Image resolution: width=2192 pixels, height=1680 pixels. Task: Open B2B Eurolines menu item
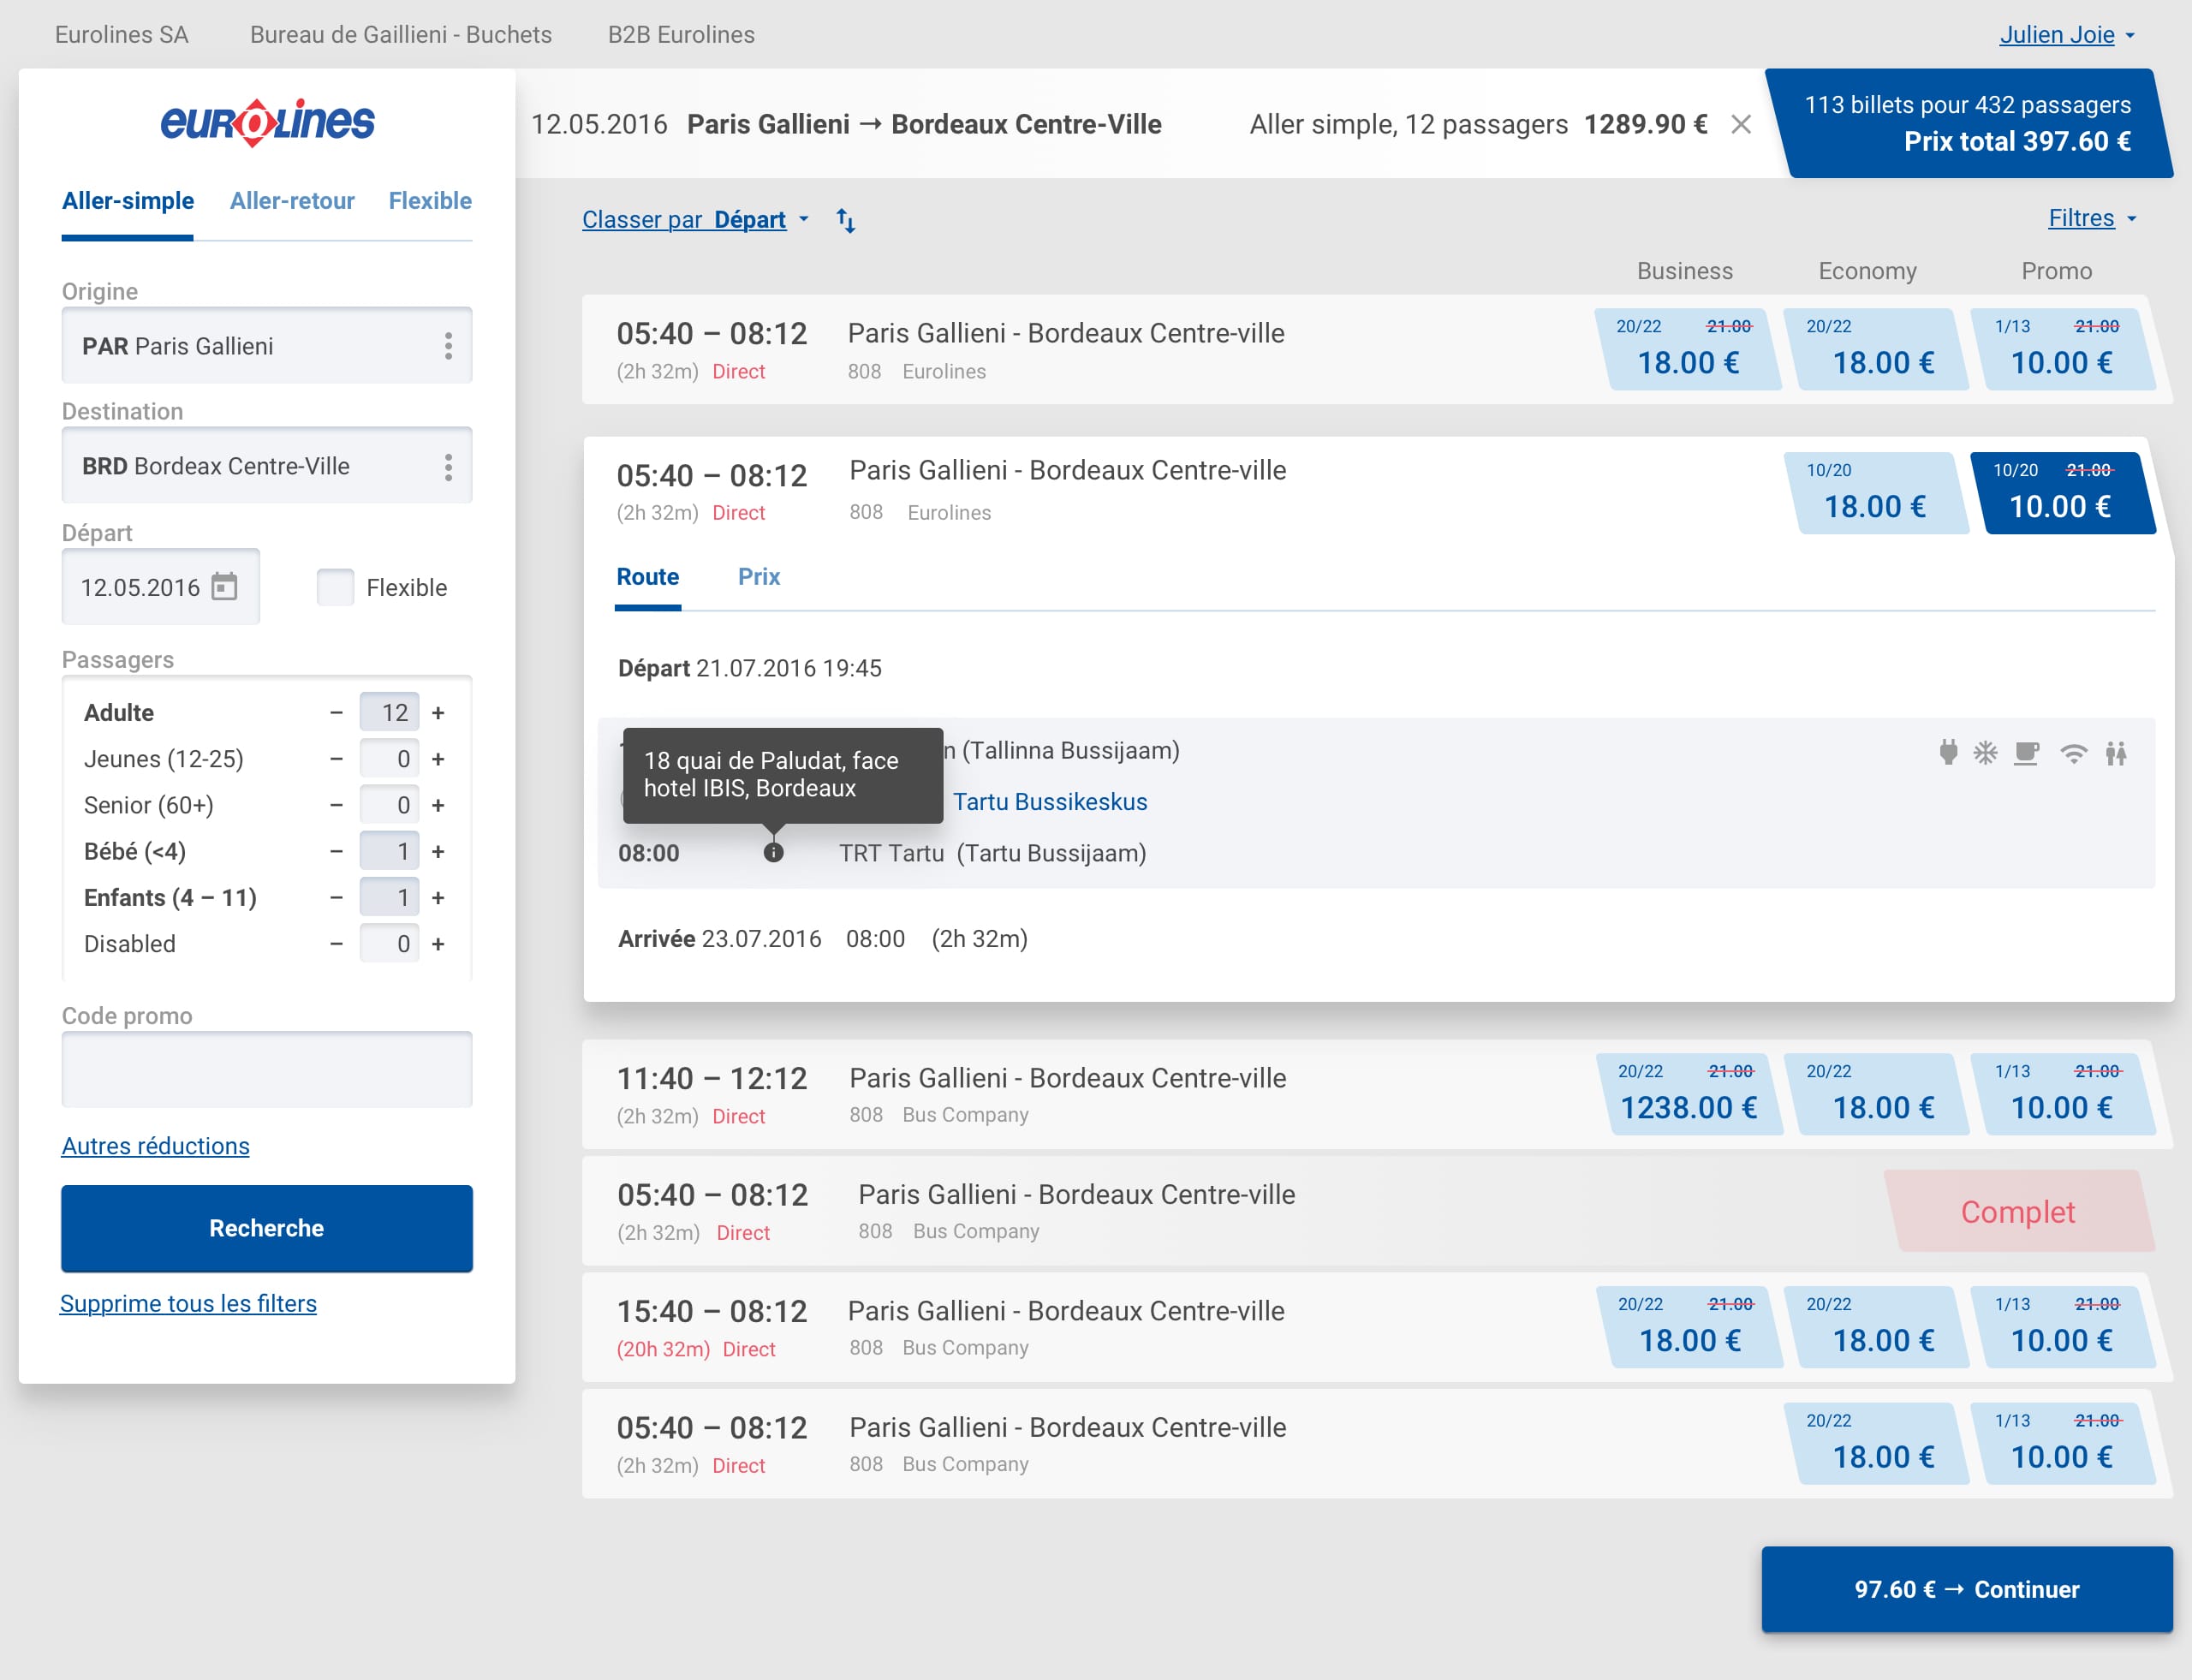coord(682,35)
